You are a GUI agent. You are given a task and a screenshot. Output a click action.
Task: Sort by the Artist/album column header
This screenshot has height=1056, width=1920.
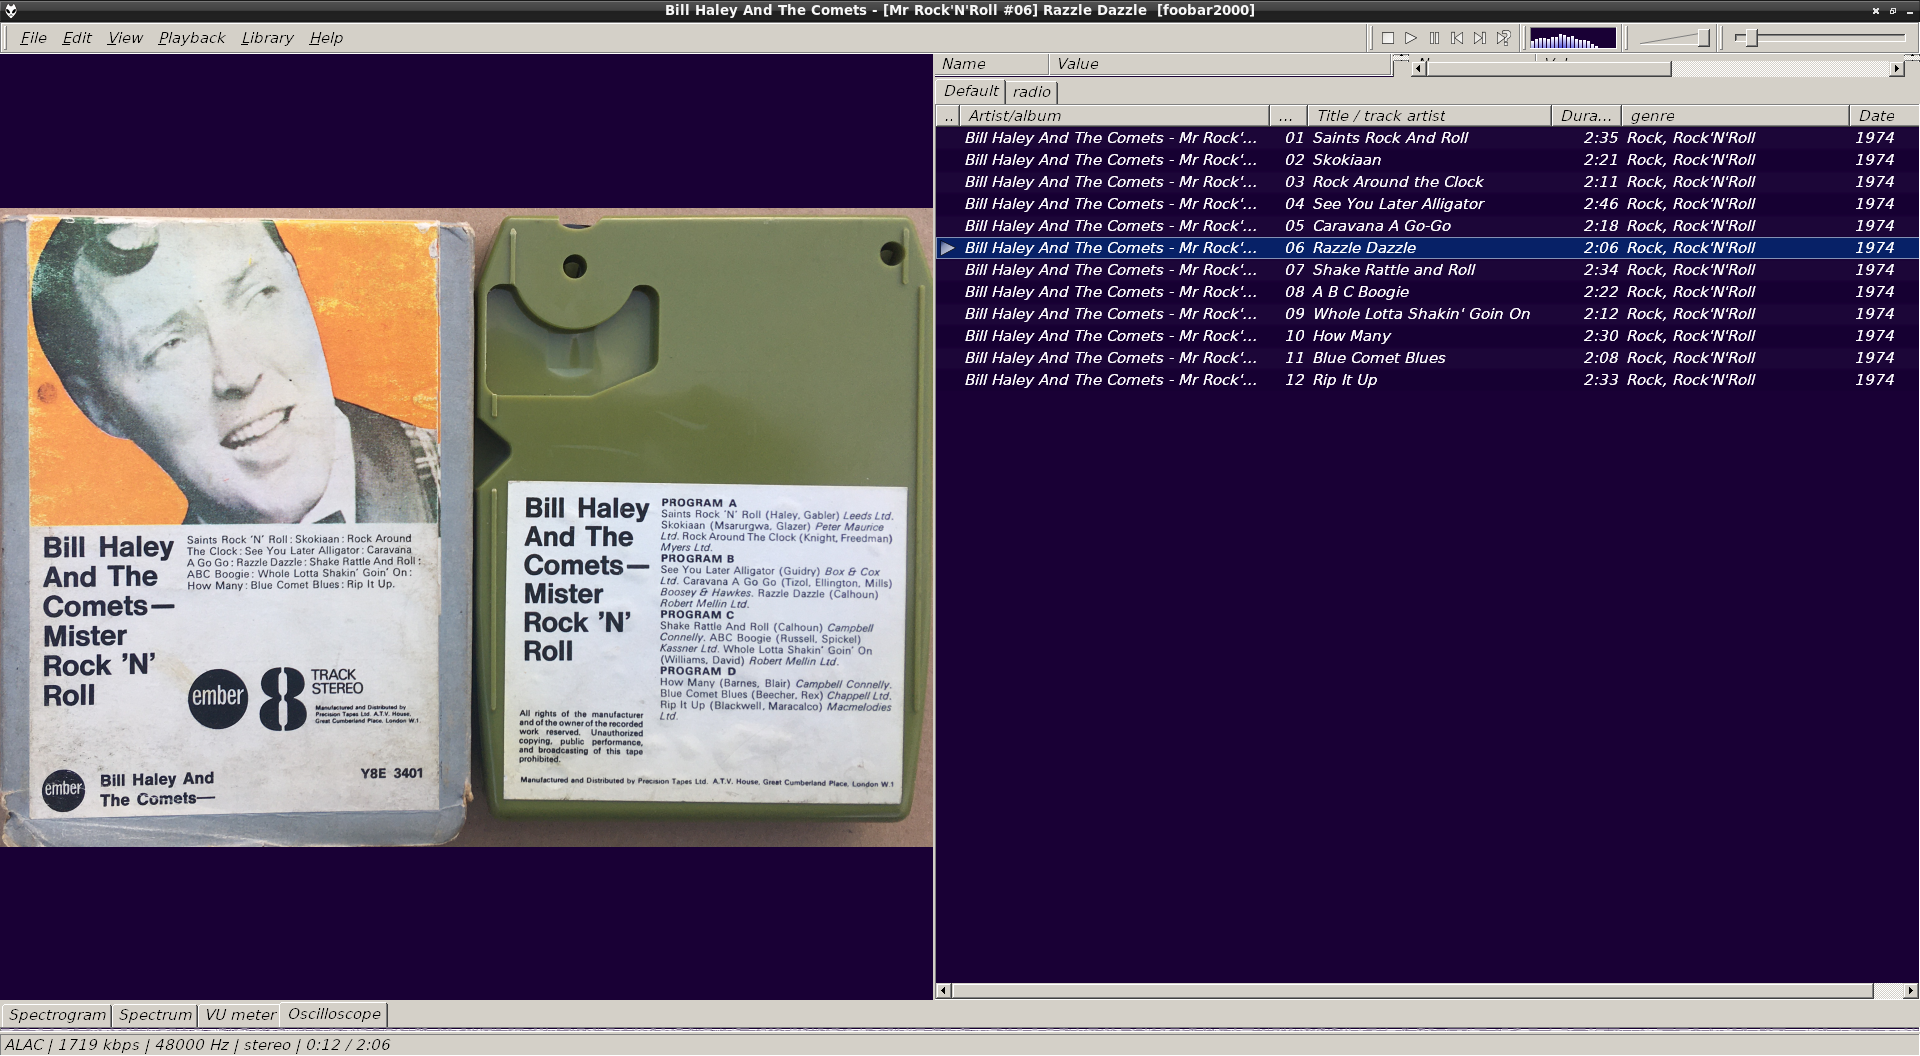tap(1114, 116)
